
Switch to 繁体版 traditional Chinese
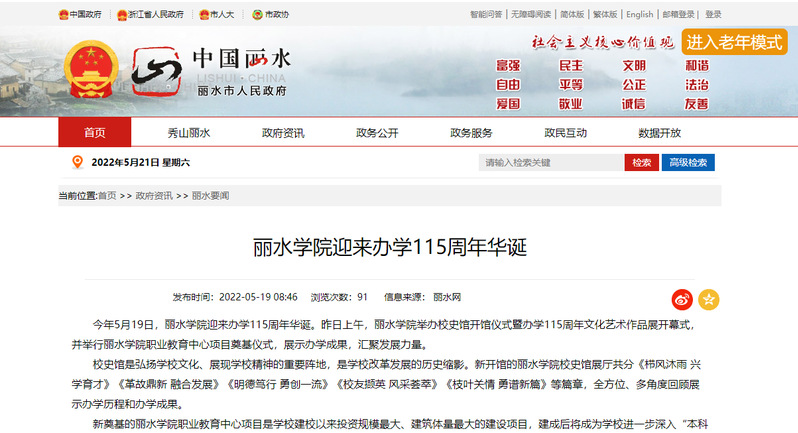click(605, 15)
